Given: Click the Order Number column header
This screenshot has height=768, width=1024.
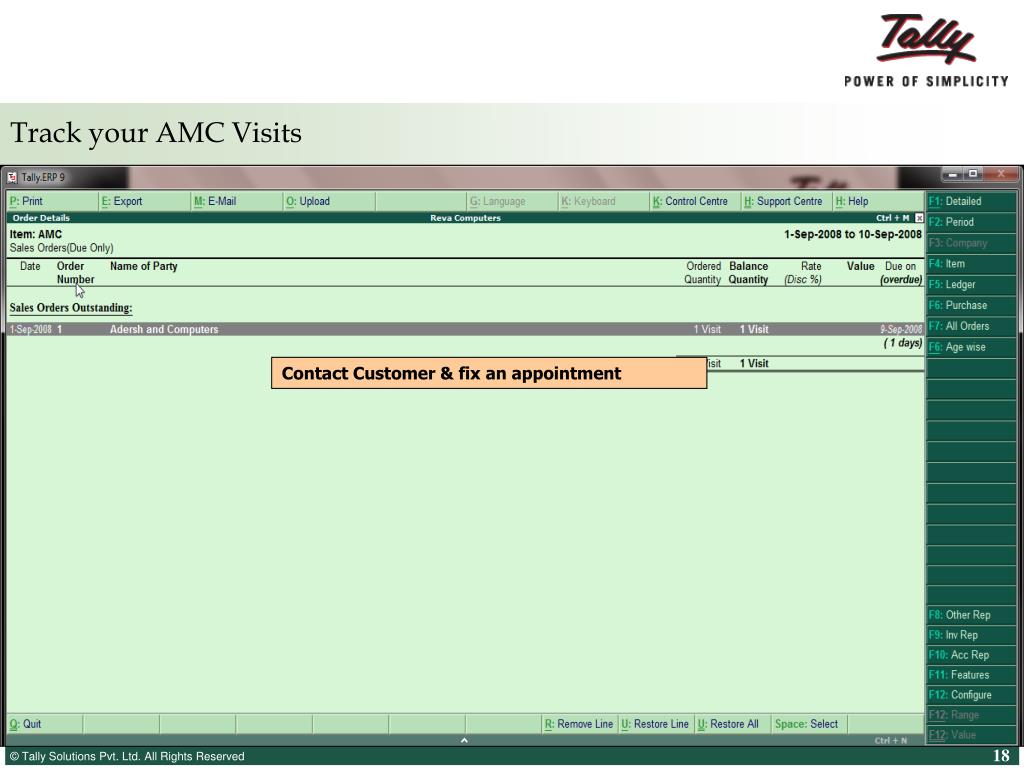Looking at the screenshot, I should click(75, 272).
